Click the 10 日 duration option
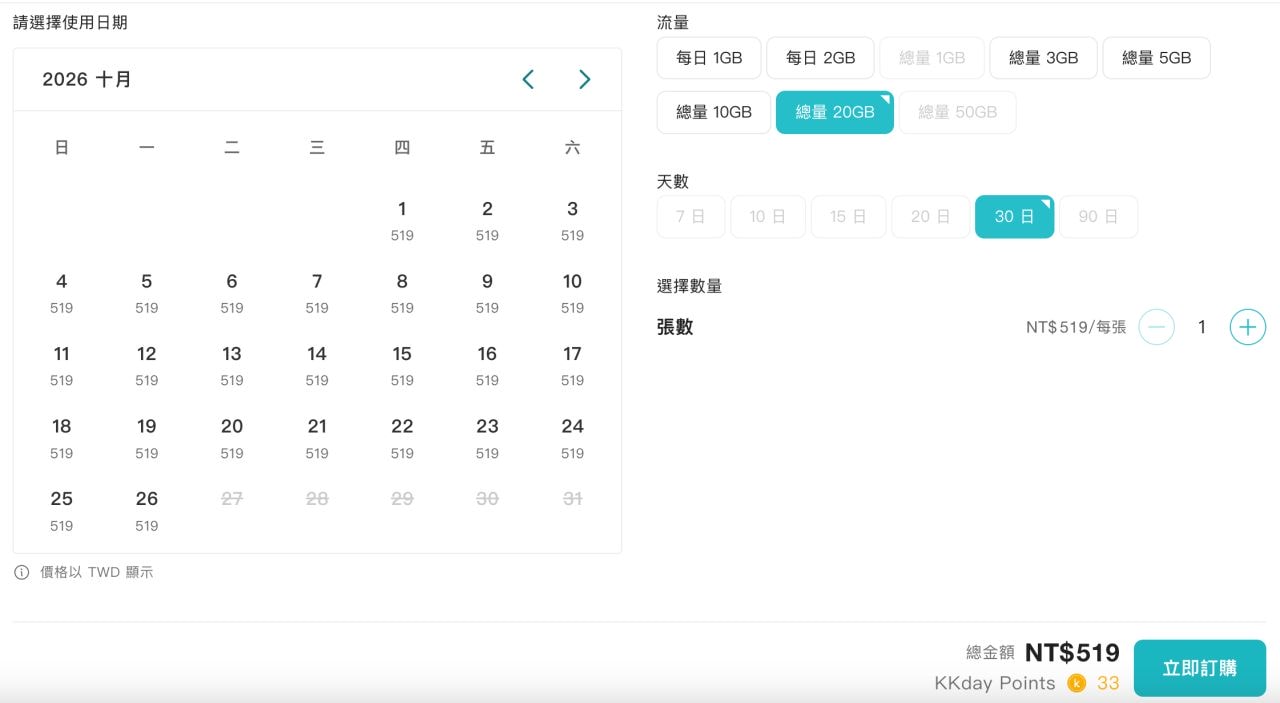 click(768, 217)
